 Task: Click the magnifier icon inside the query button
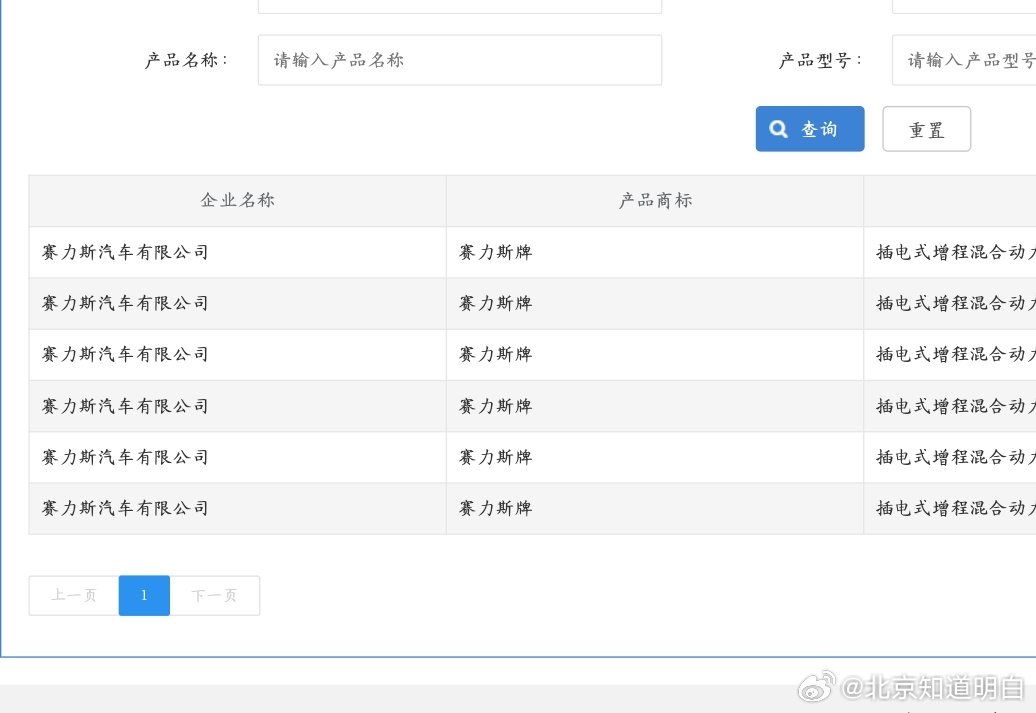[778, 128]
